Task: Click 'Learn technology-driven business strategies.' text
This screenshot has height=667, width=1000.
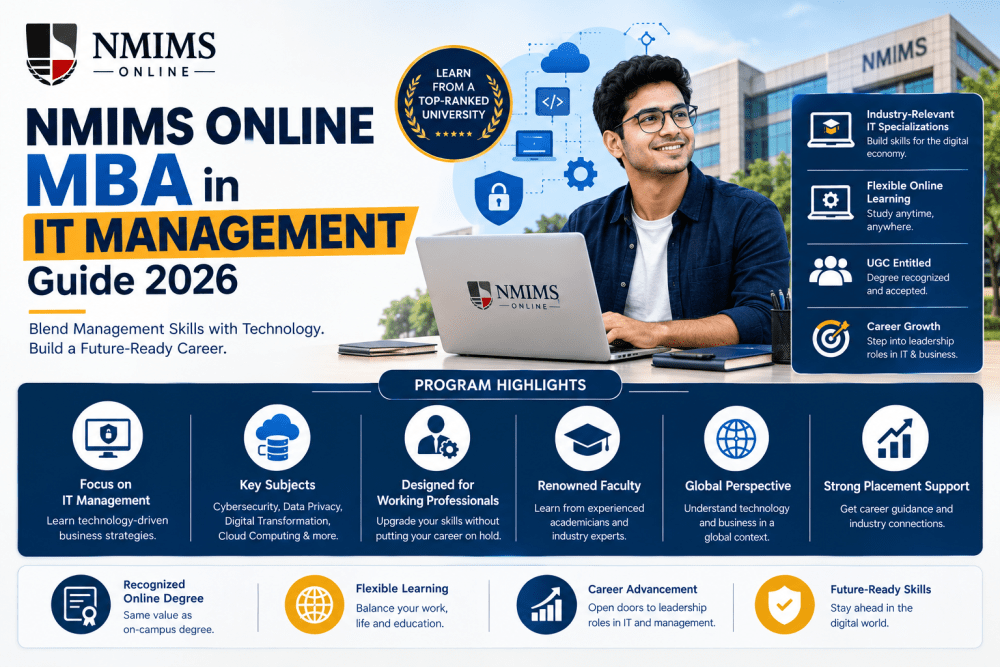Action: 107,528
